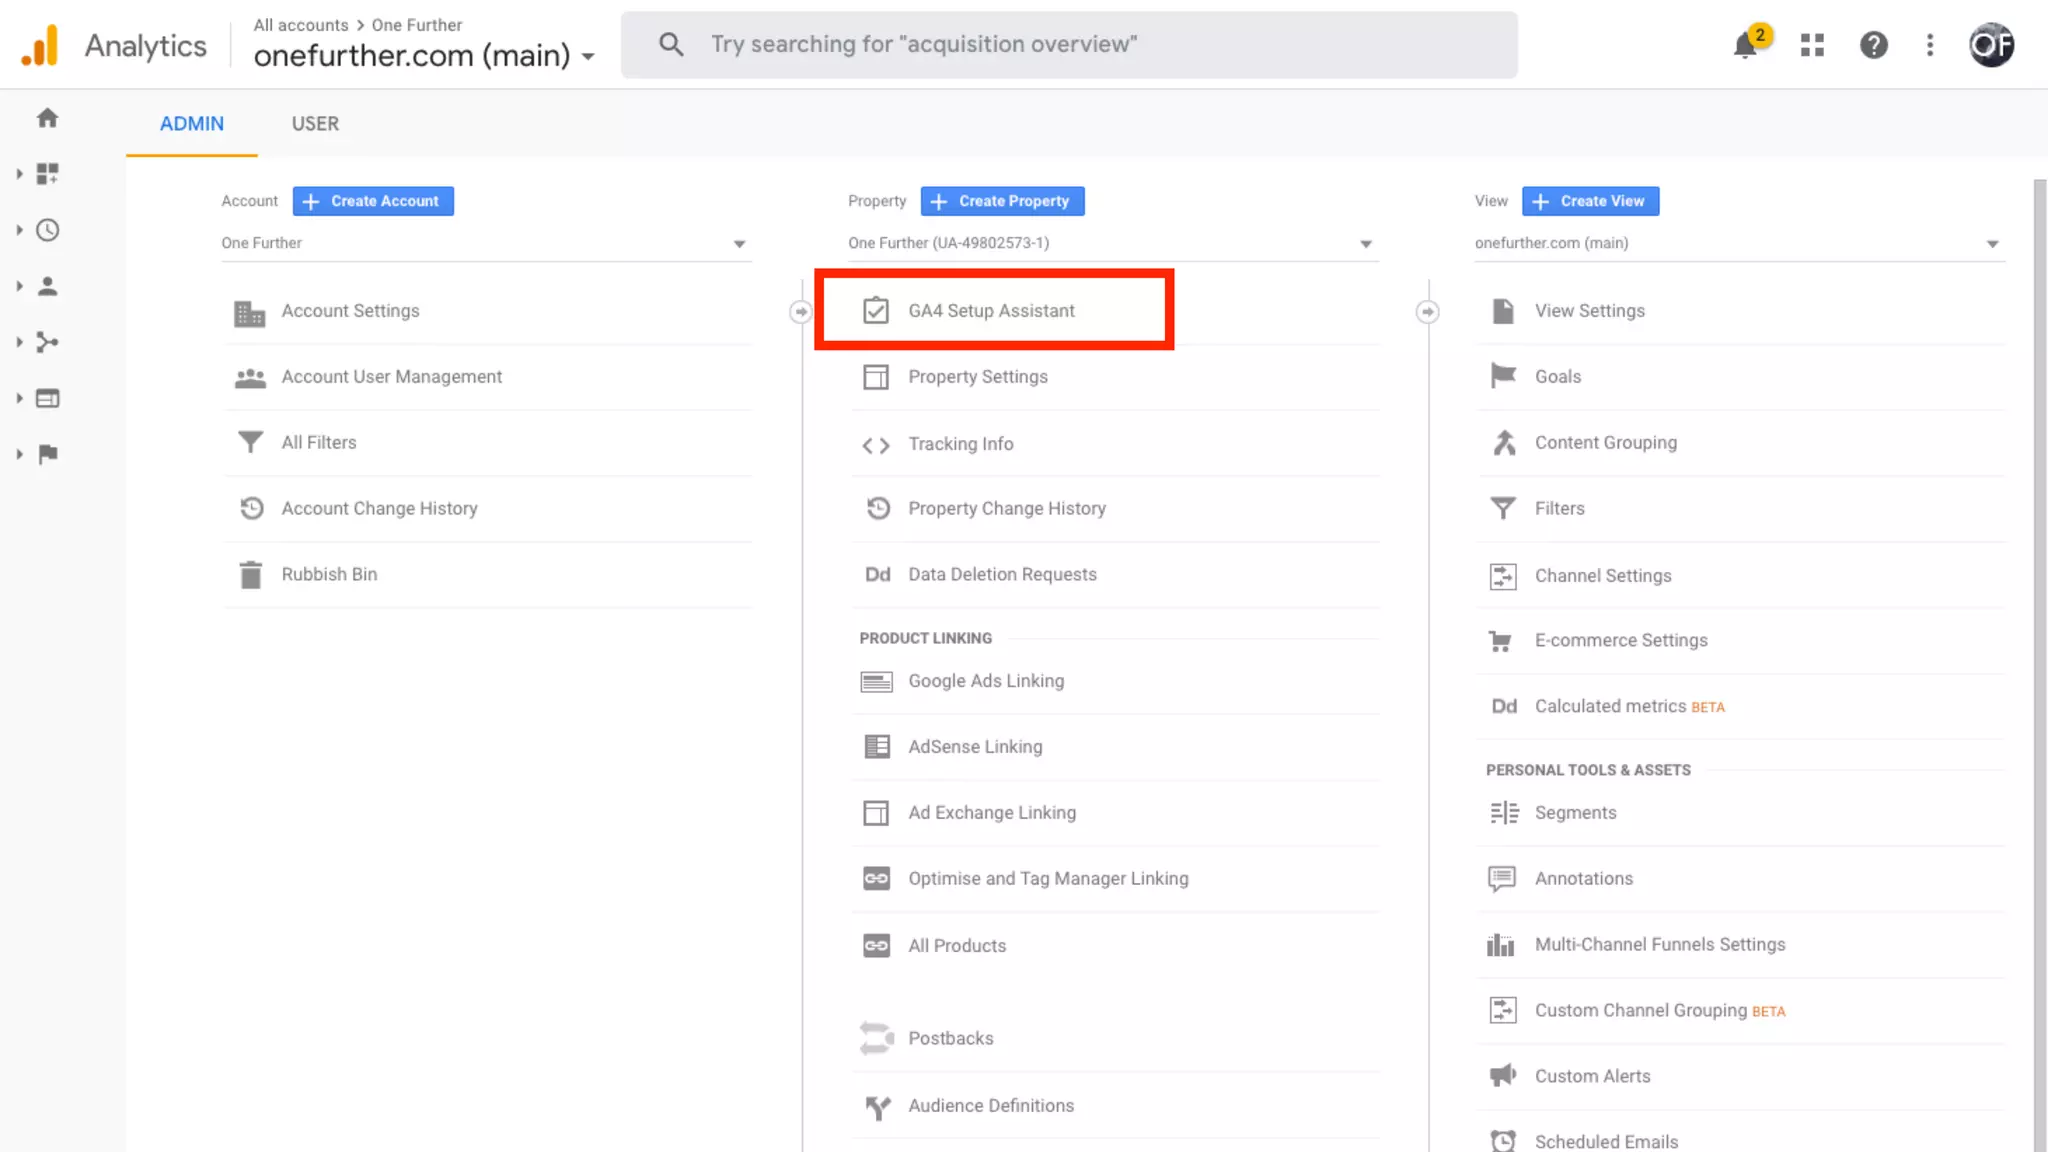Screen dimensions: 2048x1152
Task: Click the OF account avatar
Action: pyautogui.click(x=1991, y=45)
